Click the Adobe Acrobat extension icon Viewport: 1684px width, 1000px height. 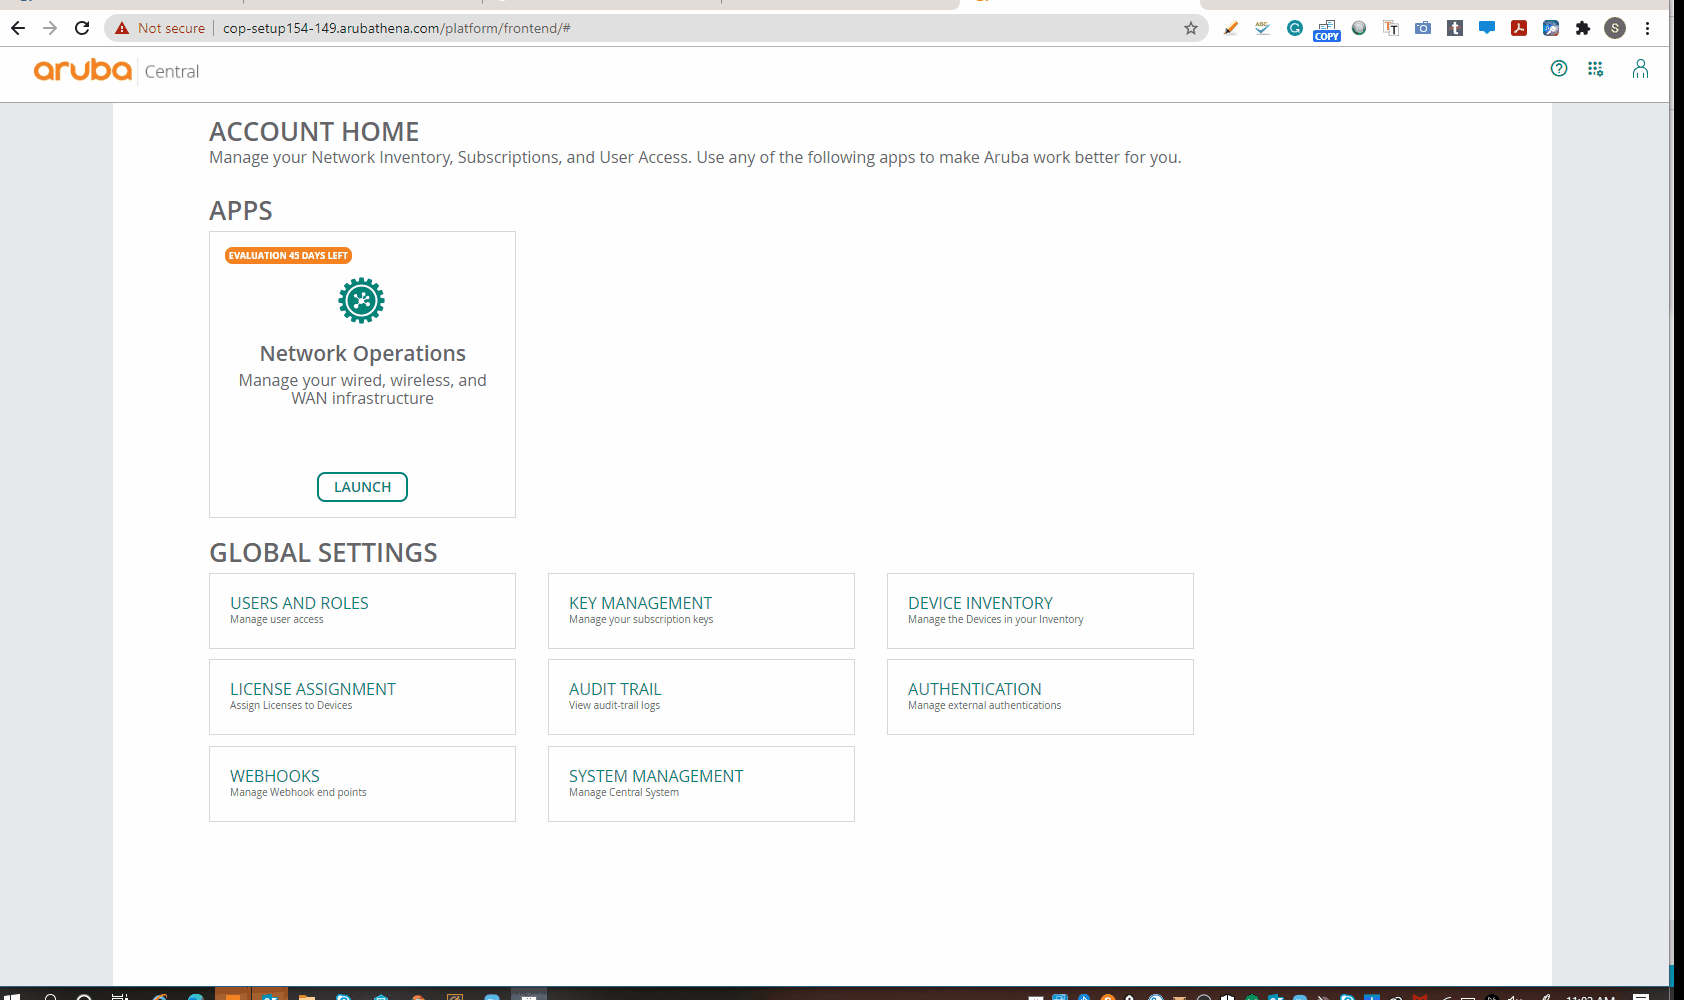tap(1518, 28)
